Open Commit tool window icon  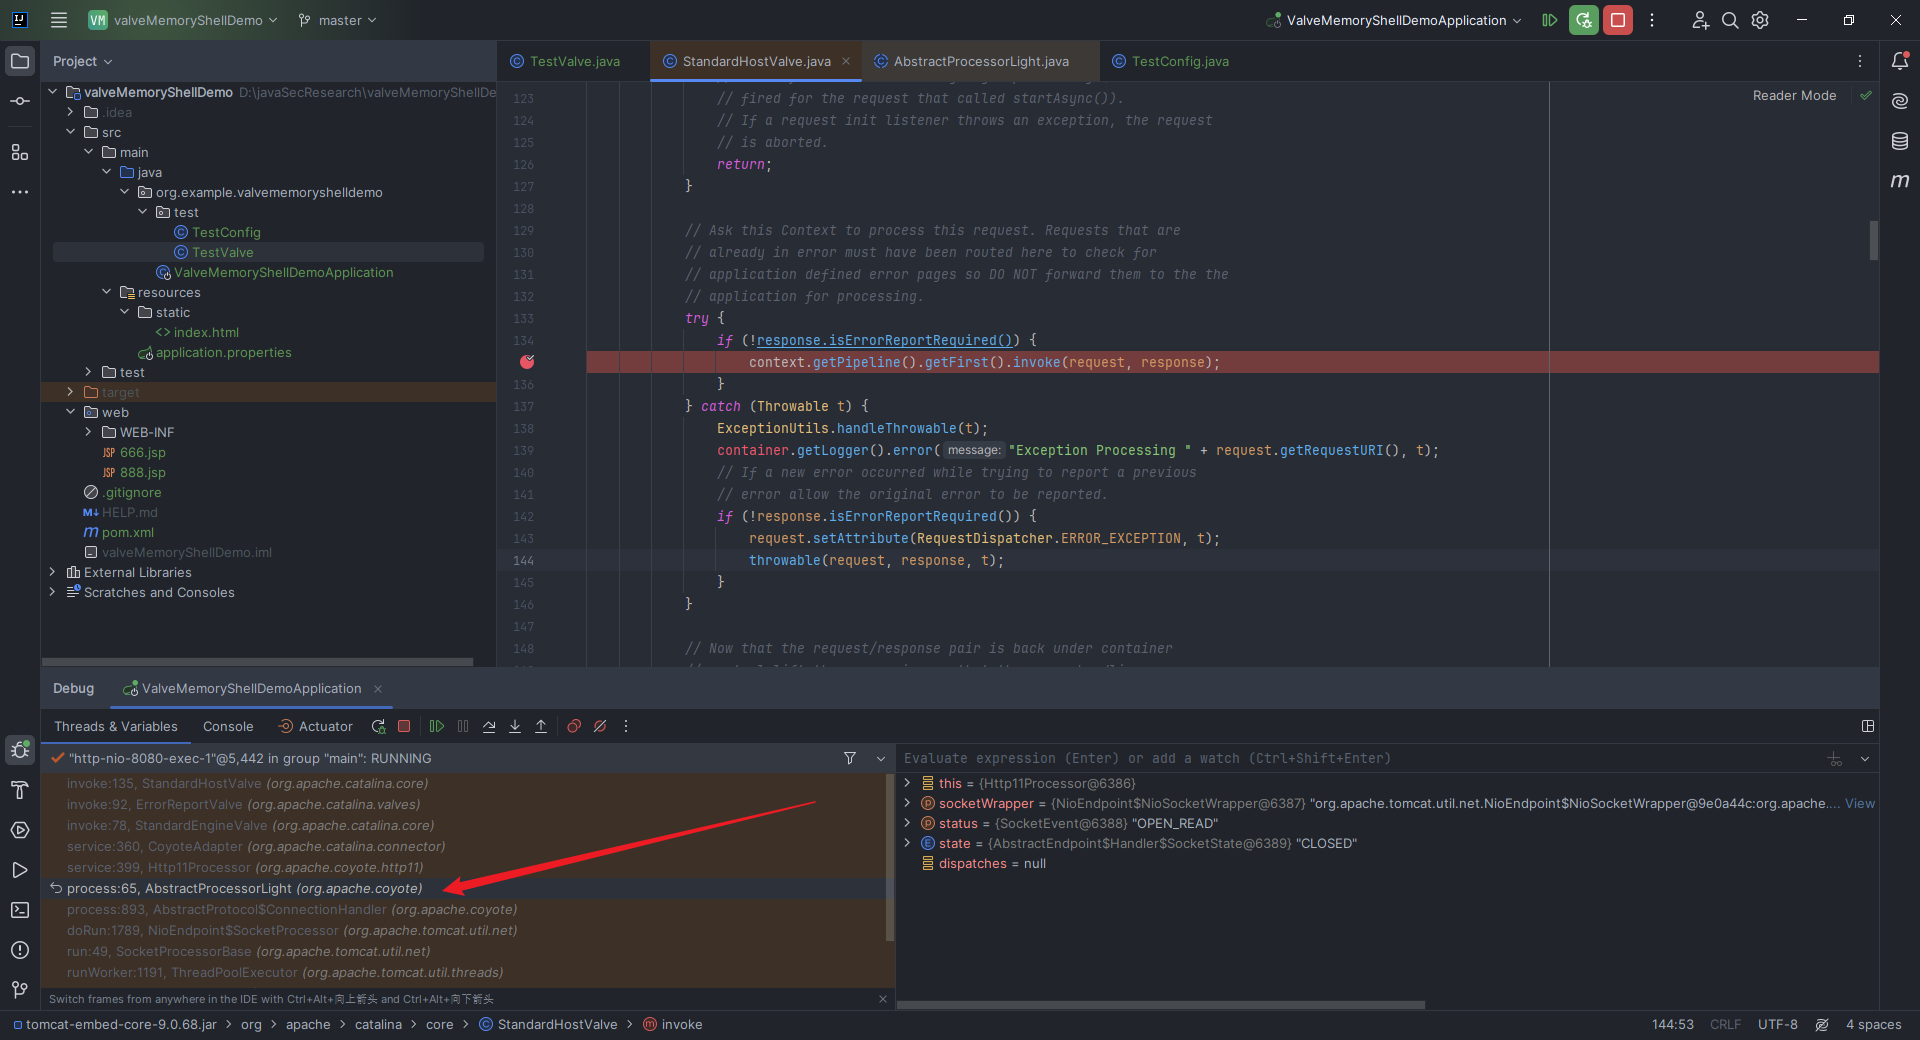coord(20,101)
